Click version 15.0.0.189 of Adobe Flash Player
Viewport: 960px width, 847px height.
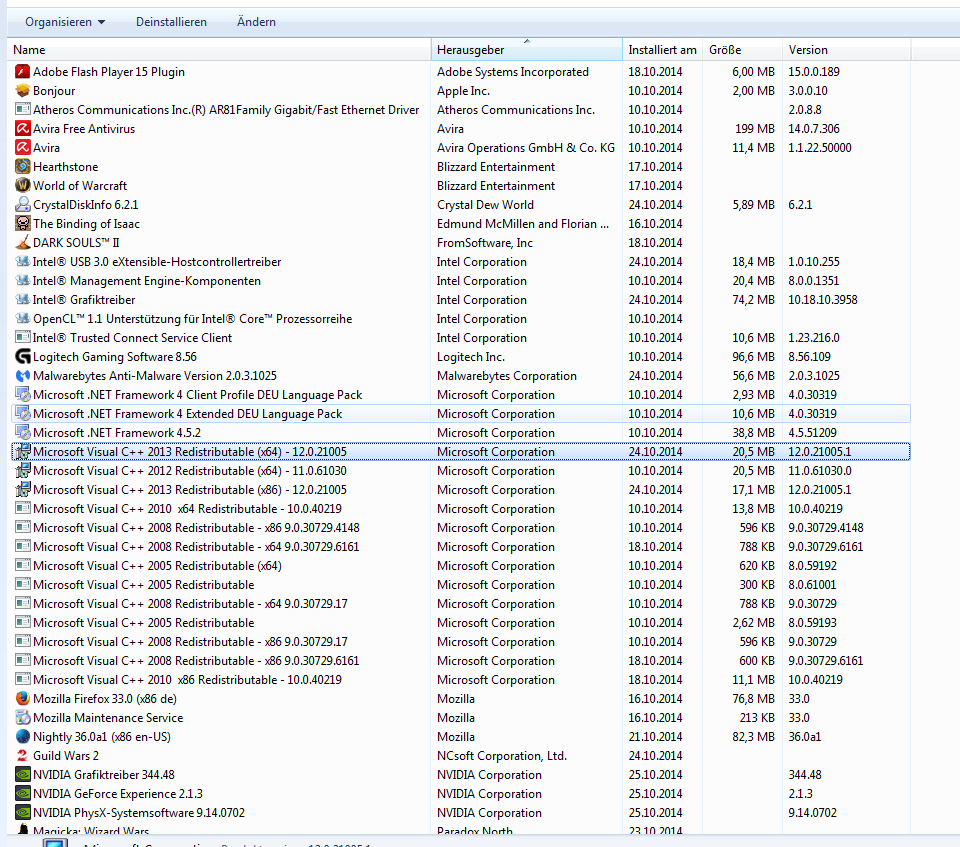click(814, 72)
